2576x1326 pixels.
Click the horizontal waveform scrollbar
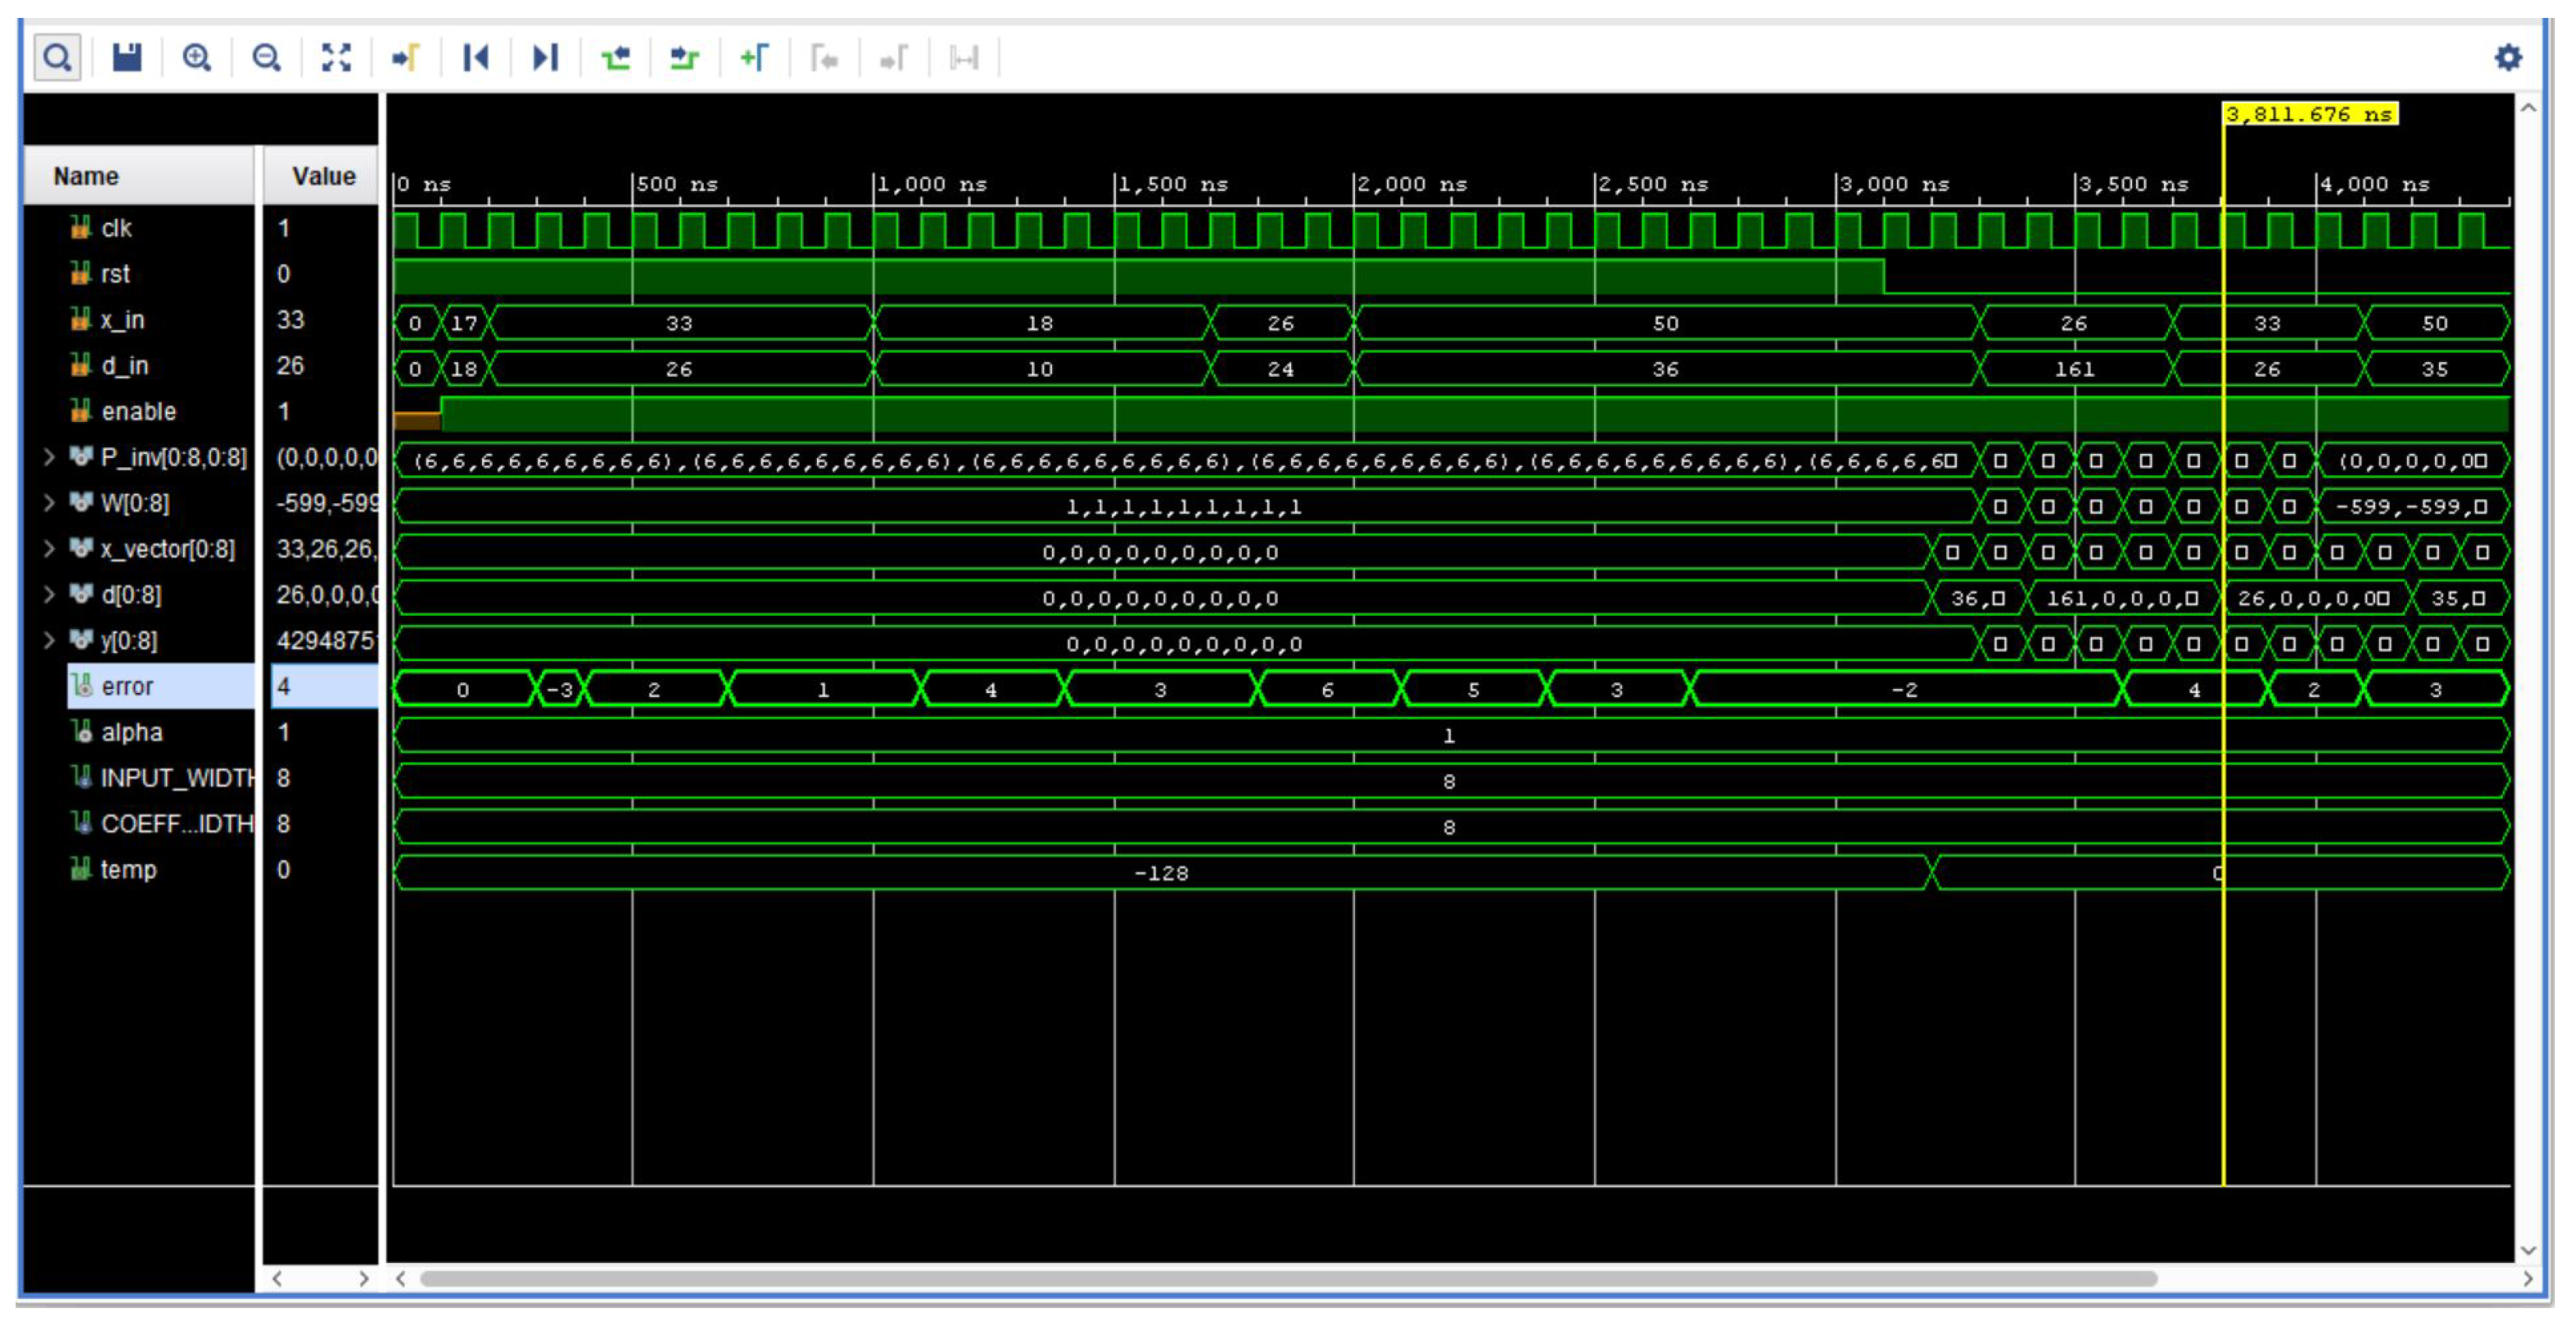(x=1288, y=1278)
